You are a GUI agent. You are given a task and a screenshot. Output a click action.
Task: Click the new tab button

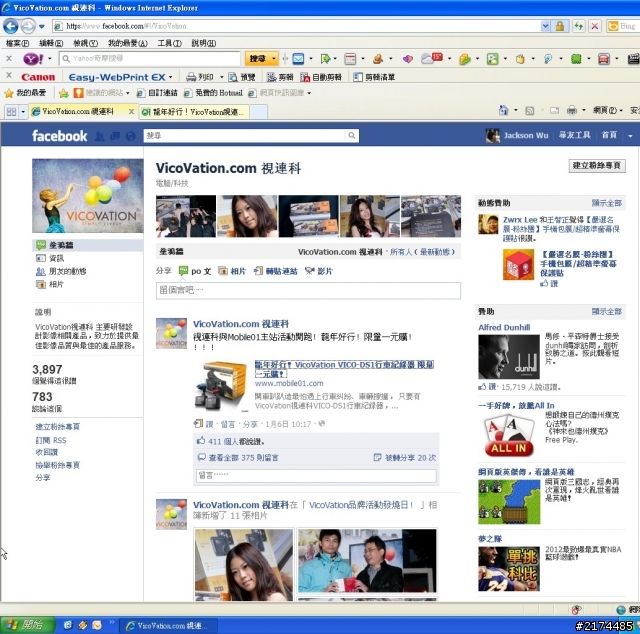(258, 112)
